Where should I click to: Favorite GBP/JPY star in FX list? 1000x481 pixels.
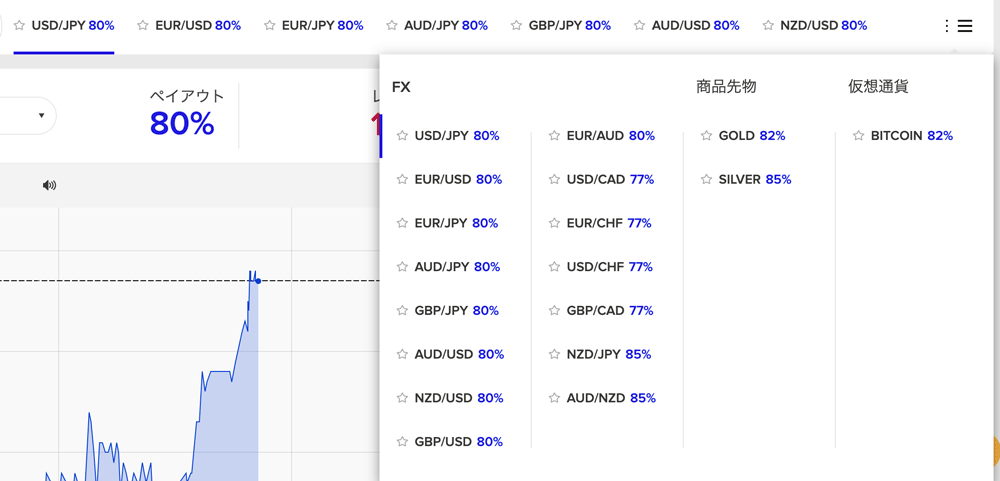[x=402, y=311]
